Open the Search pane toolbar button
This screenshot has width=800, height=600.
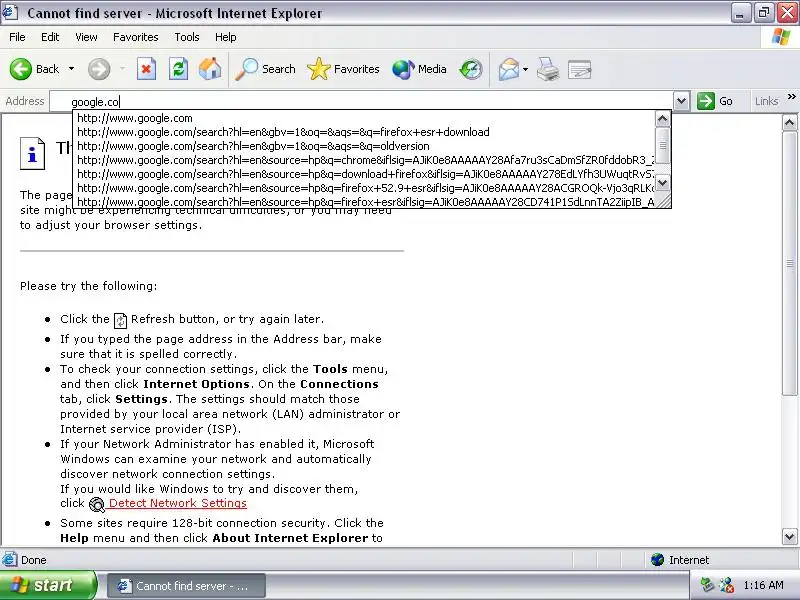tap(265, 69)
